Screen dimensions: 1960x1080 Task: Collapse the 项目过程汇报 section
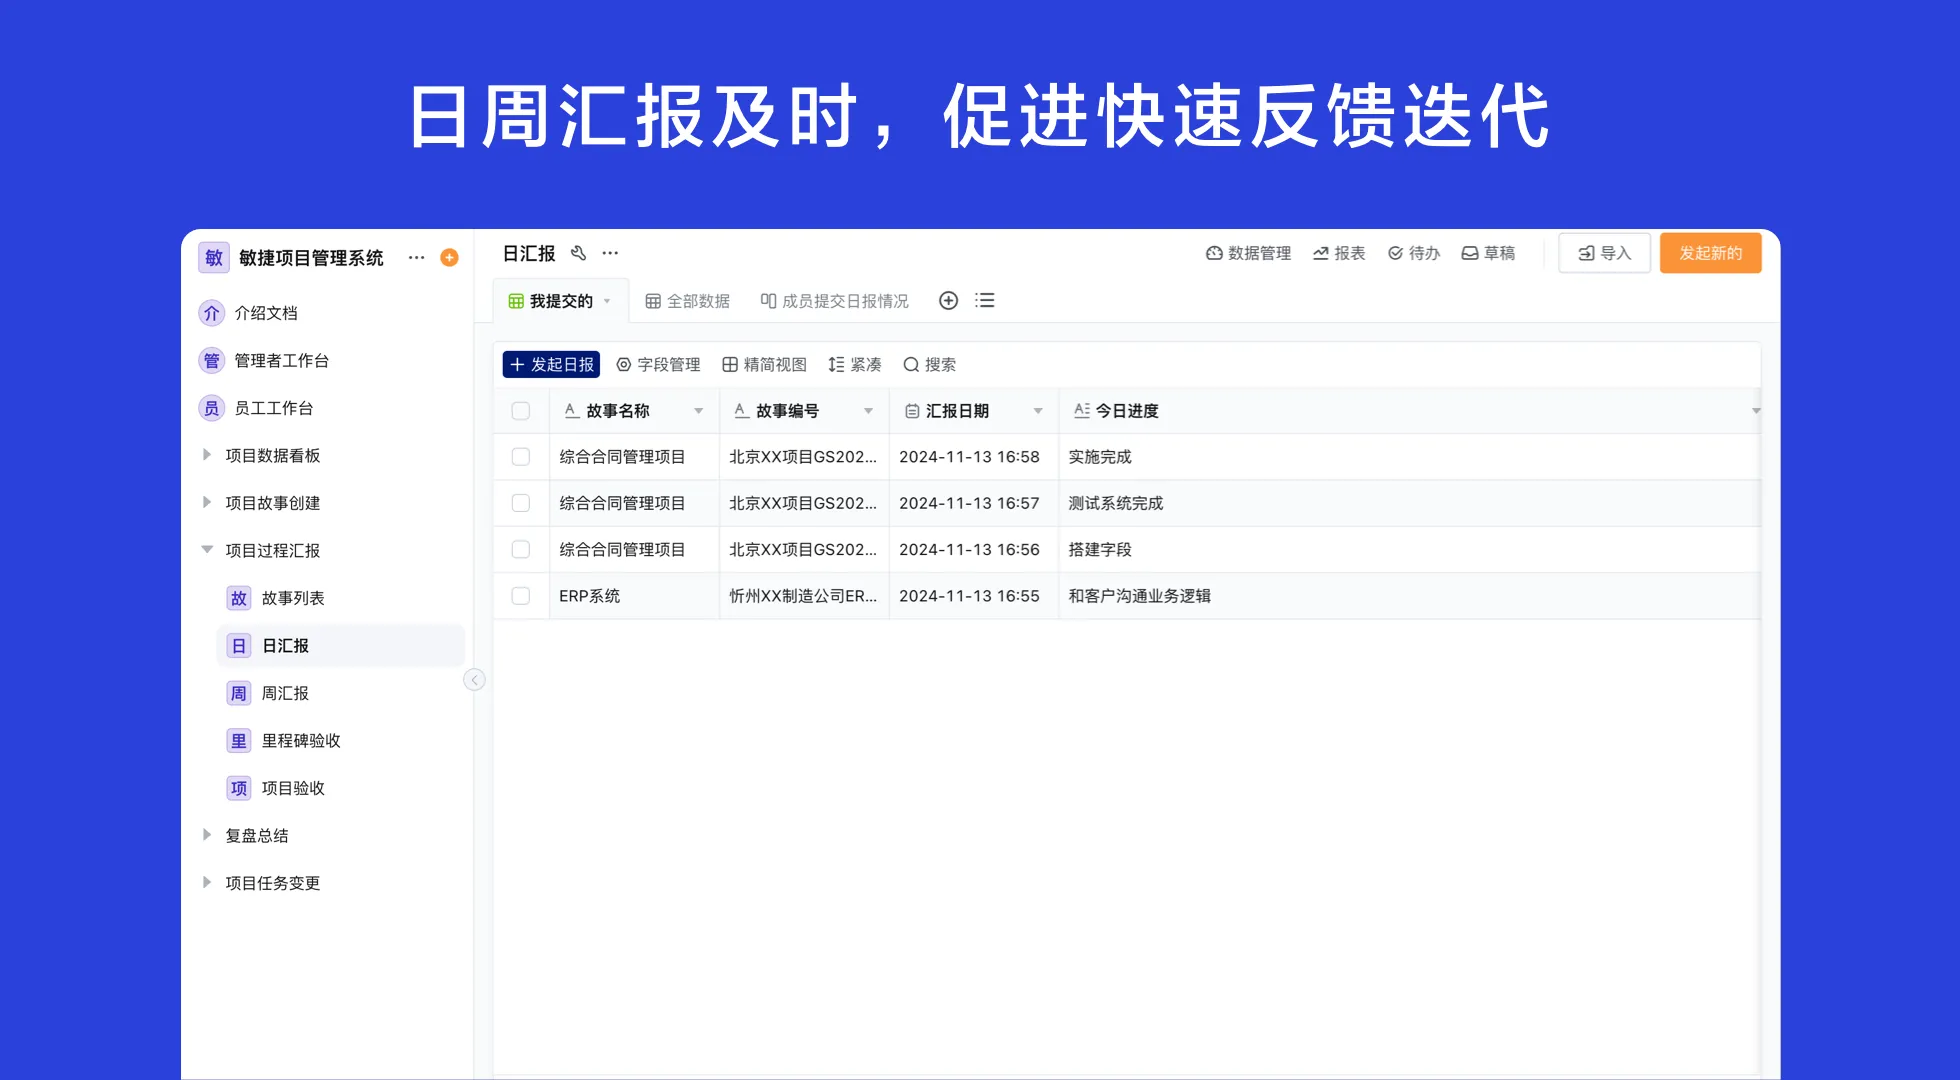point(207,549)
